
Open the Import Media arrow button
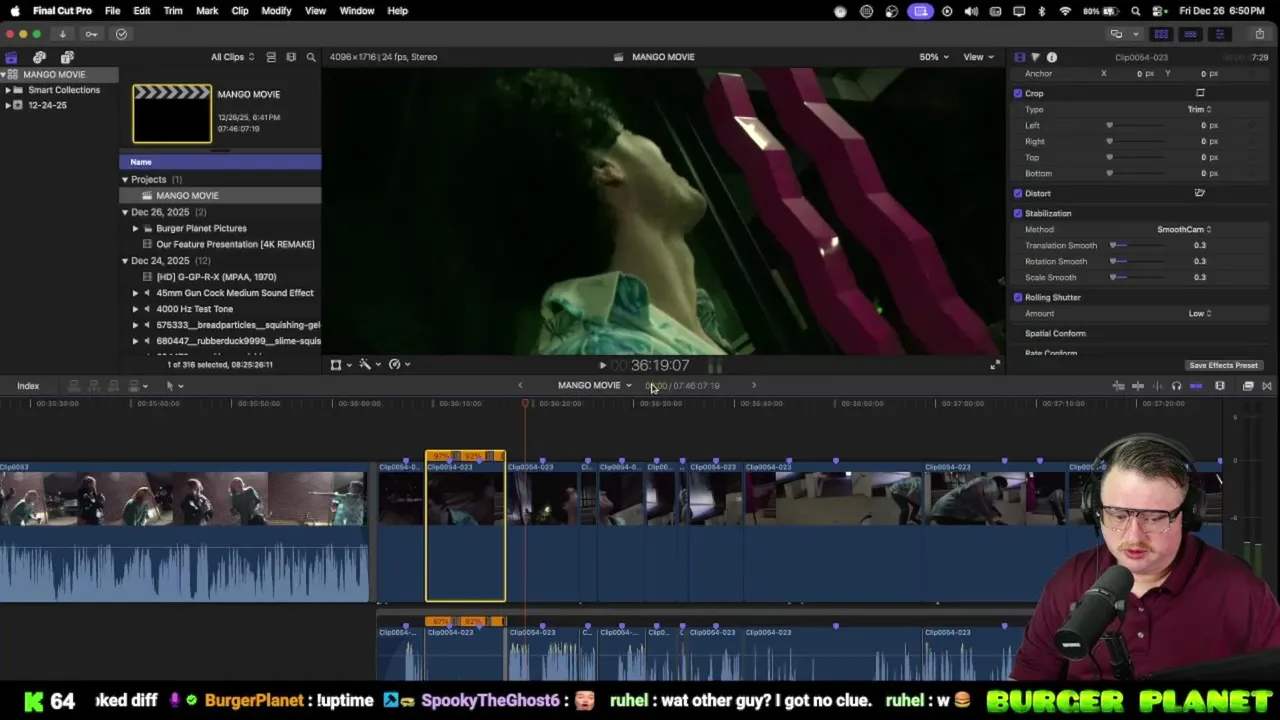pyautogui.click(x=62, y=34)
